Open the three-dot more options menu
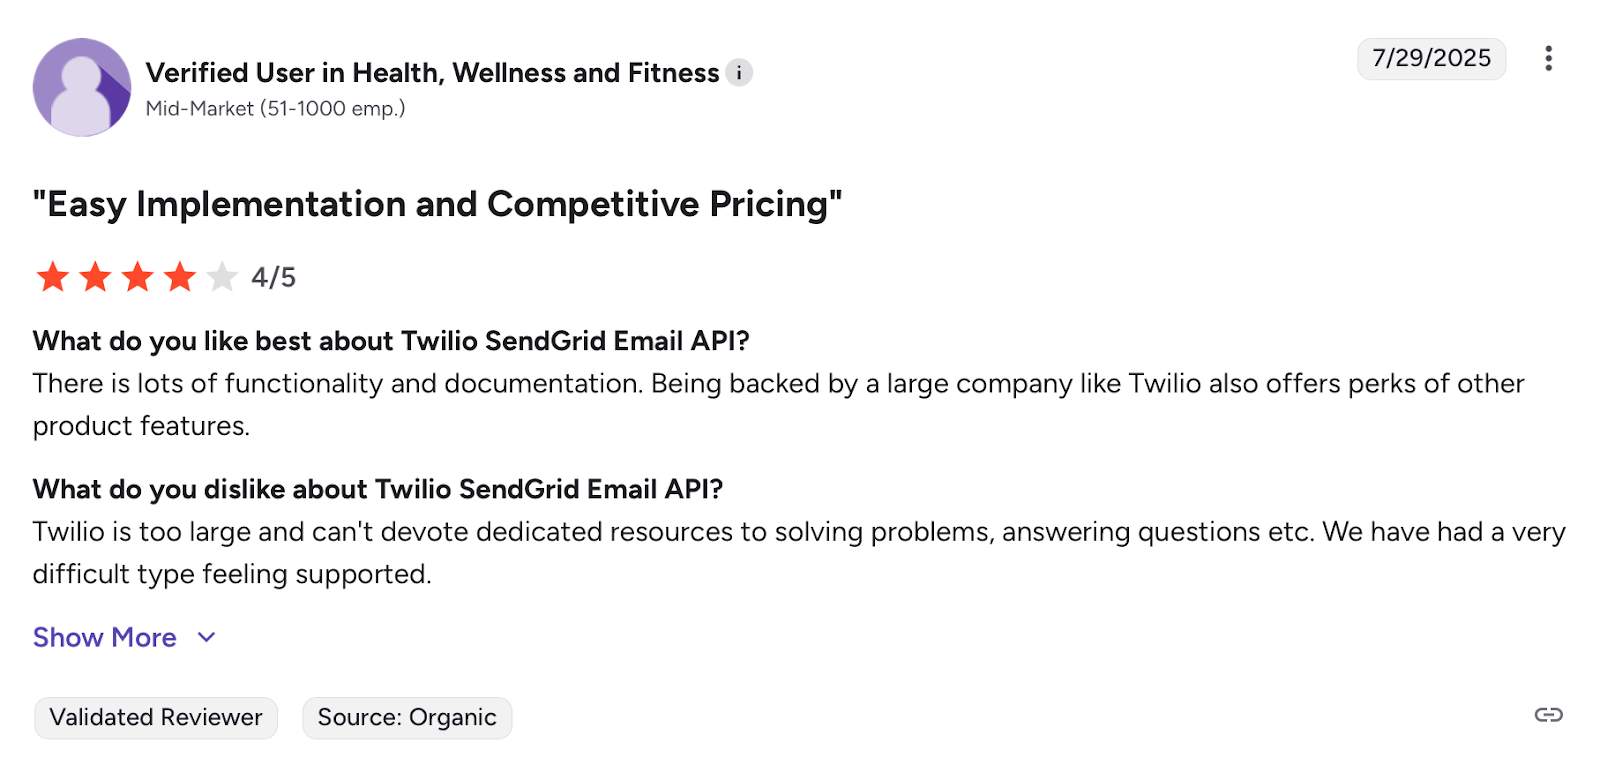 pyautogui.click(x=1548, y=59)
